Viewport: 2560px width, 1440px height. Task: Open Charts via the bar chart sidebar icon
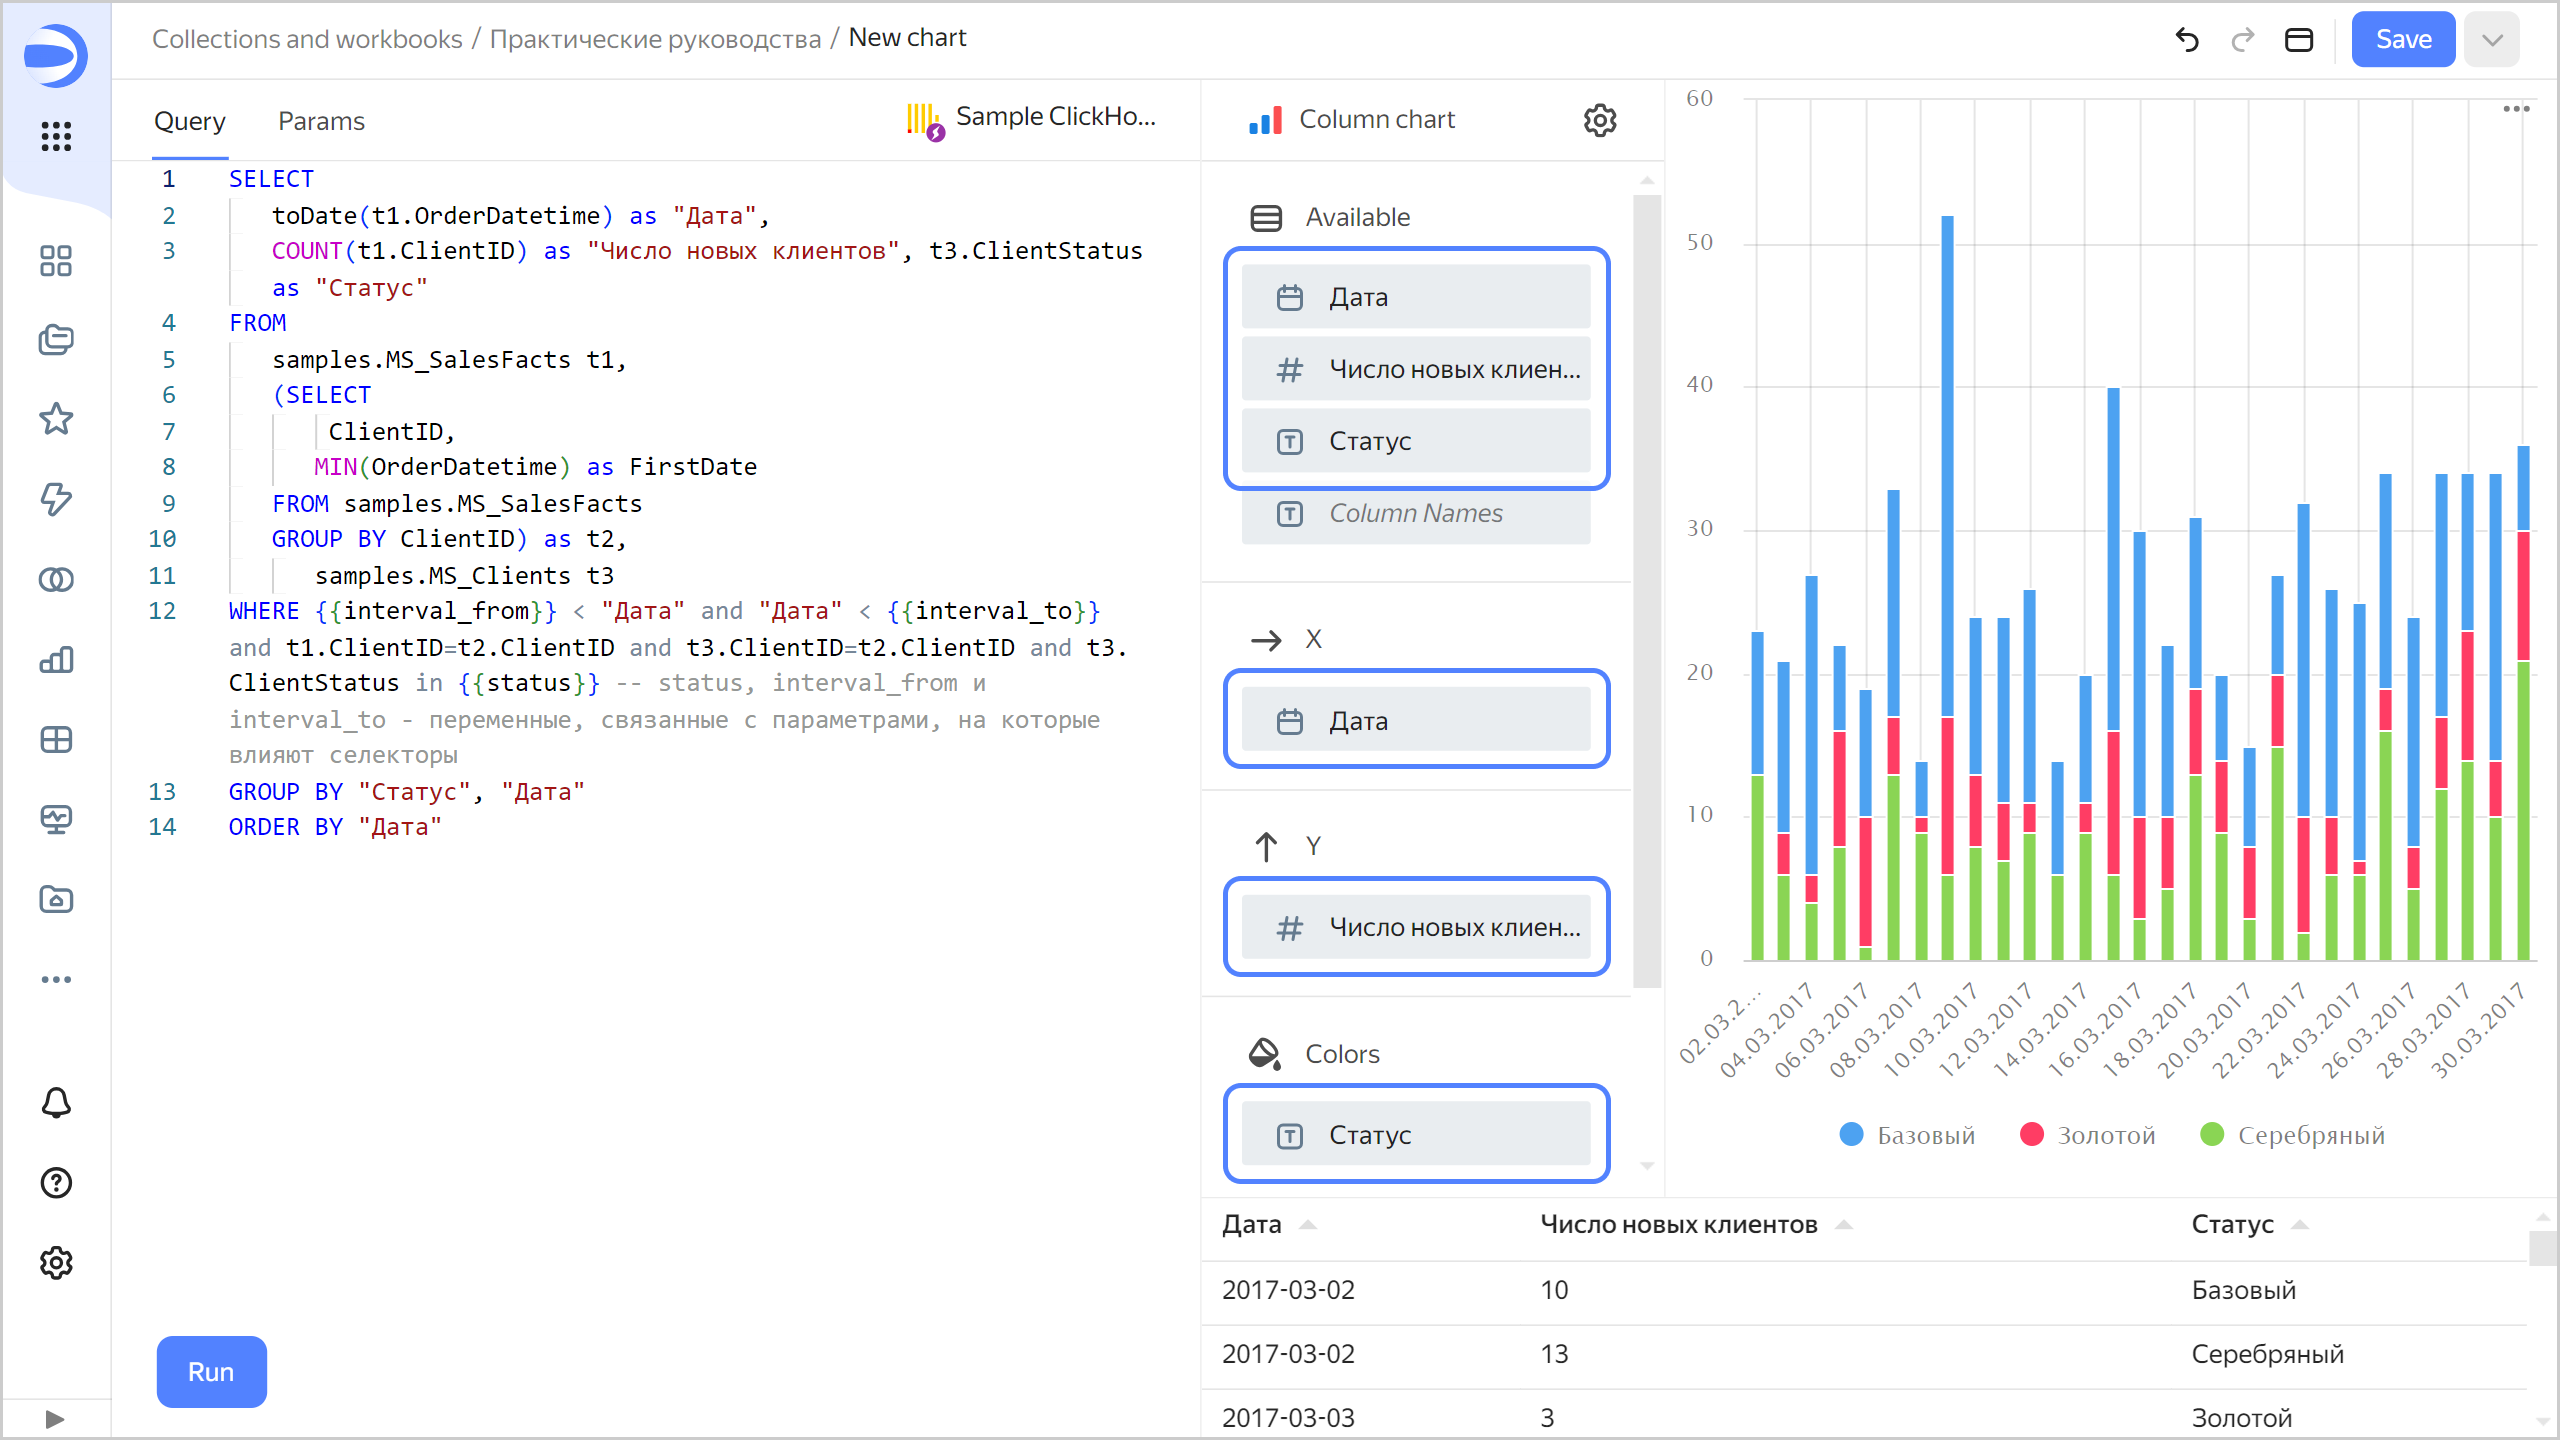coord(56,660)
